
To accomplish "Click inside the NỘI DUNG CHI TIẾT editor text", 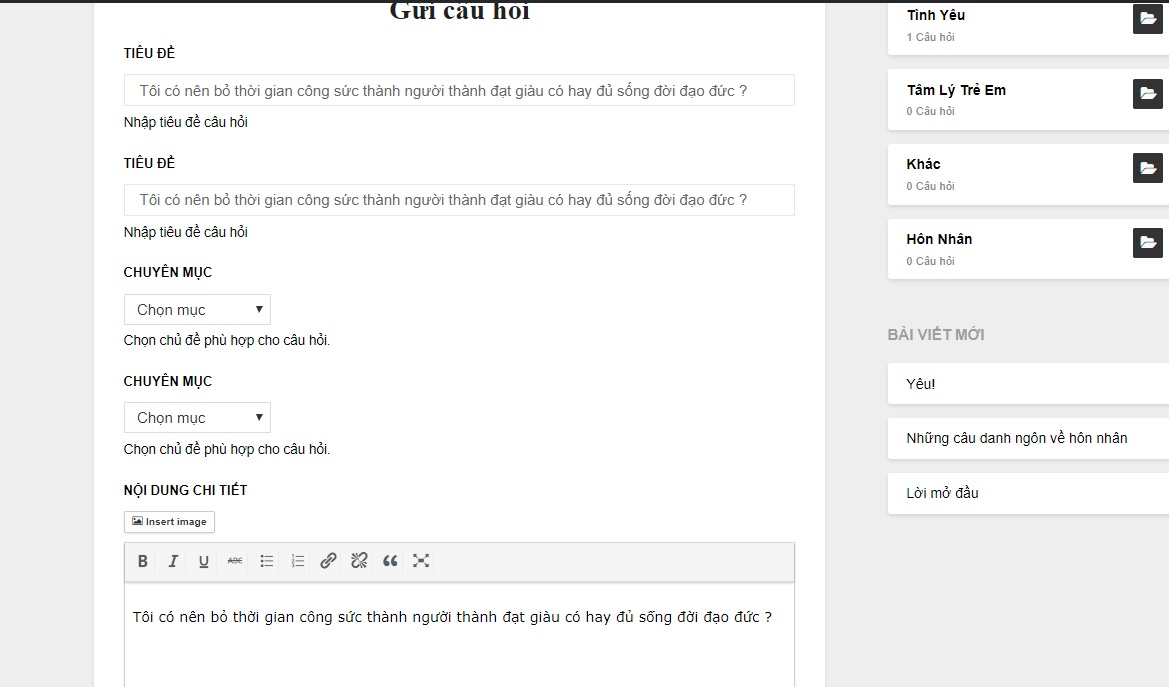I will 452,617.
